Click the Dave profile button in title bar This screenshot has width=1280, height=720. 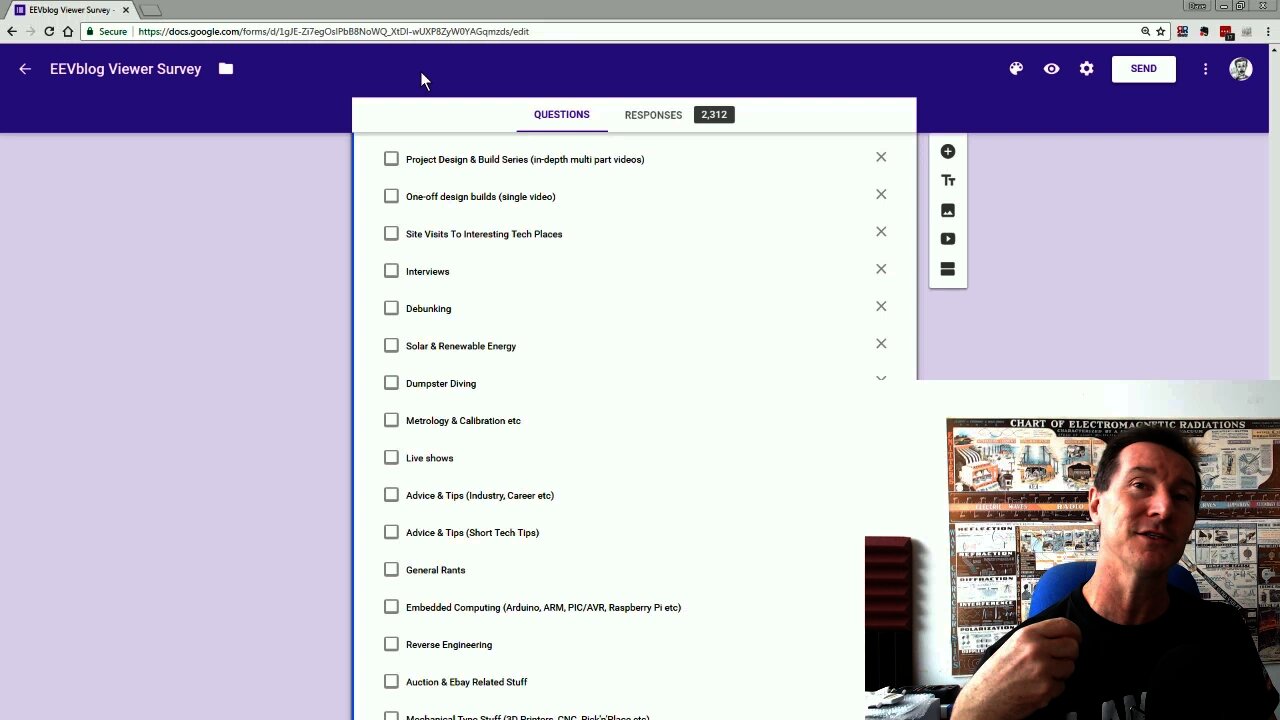click(x=1196, y=6)
